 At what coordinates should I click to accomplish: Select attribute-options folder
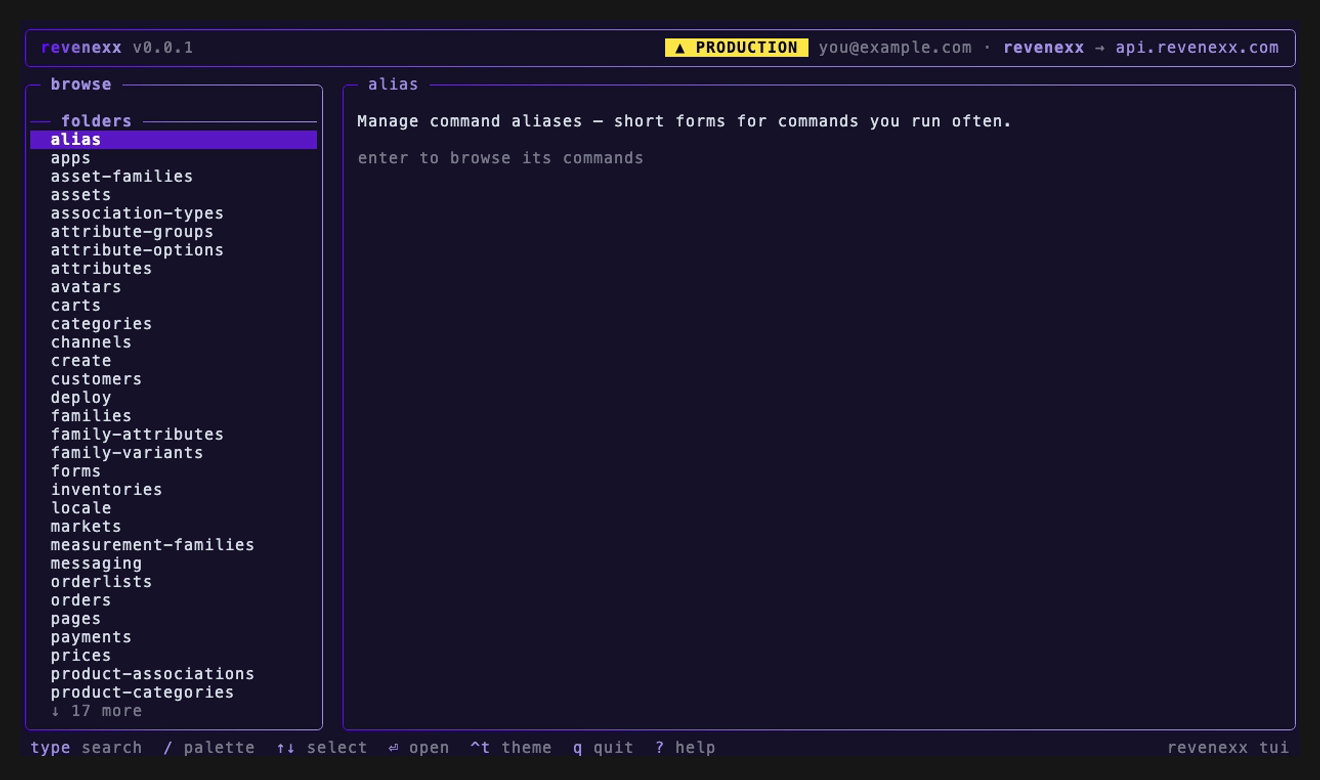point(173,250)
